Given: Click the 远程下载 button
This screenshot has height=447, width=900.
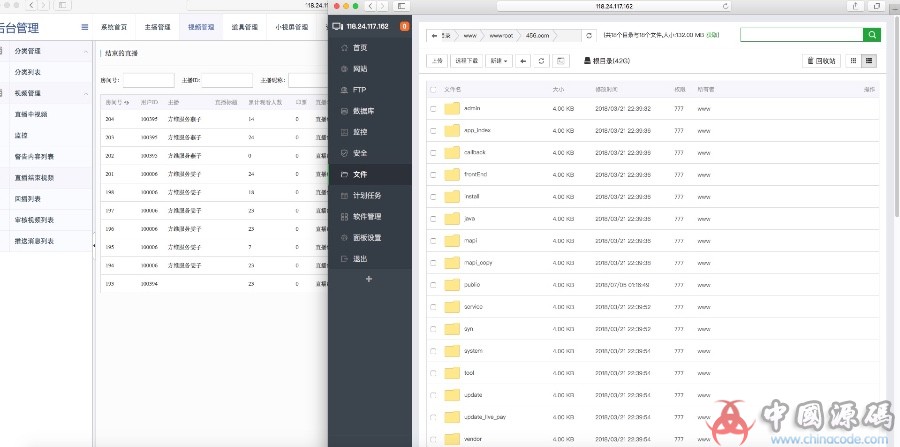Looking at the screenshot, I should pos(467,61).
